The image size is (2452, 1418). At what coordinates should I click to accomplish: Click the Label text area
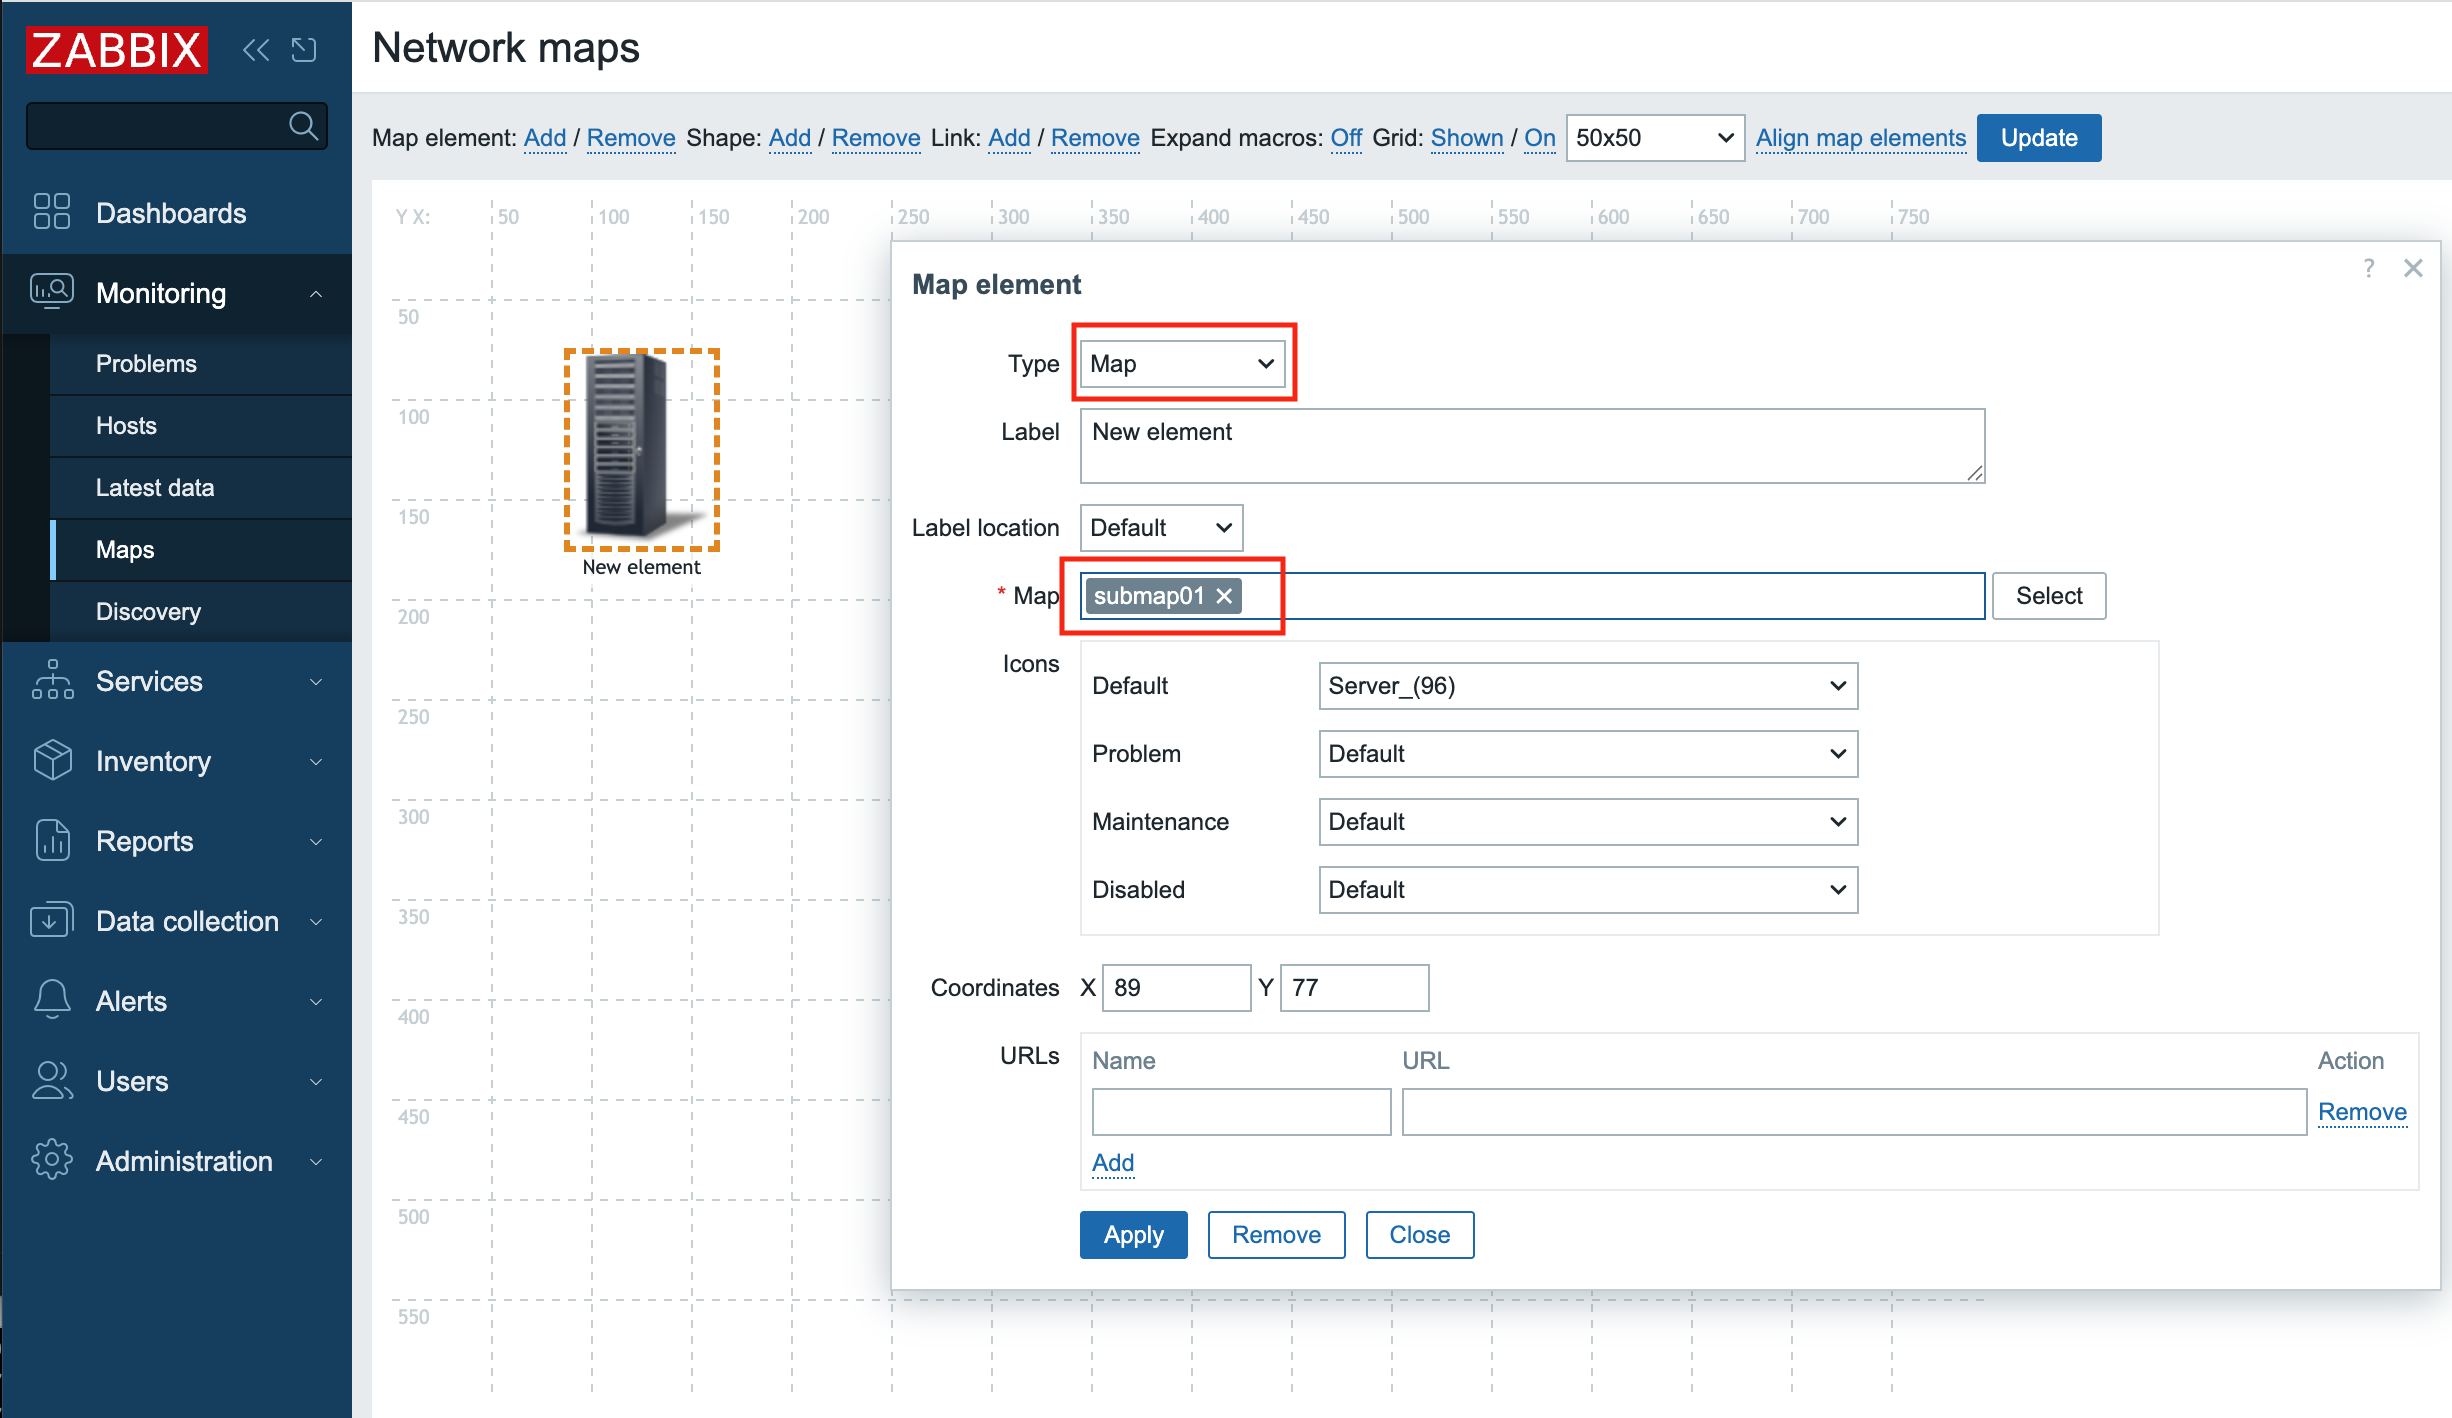pyautogui.click(x=1532, y=446)
